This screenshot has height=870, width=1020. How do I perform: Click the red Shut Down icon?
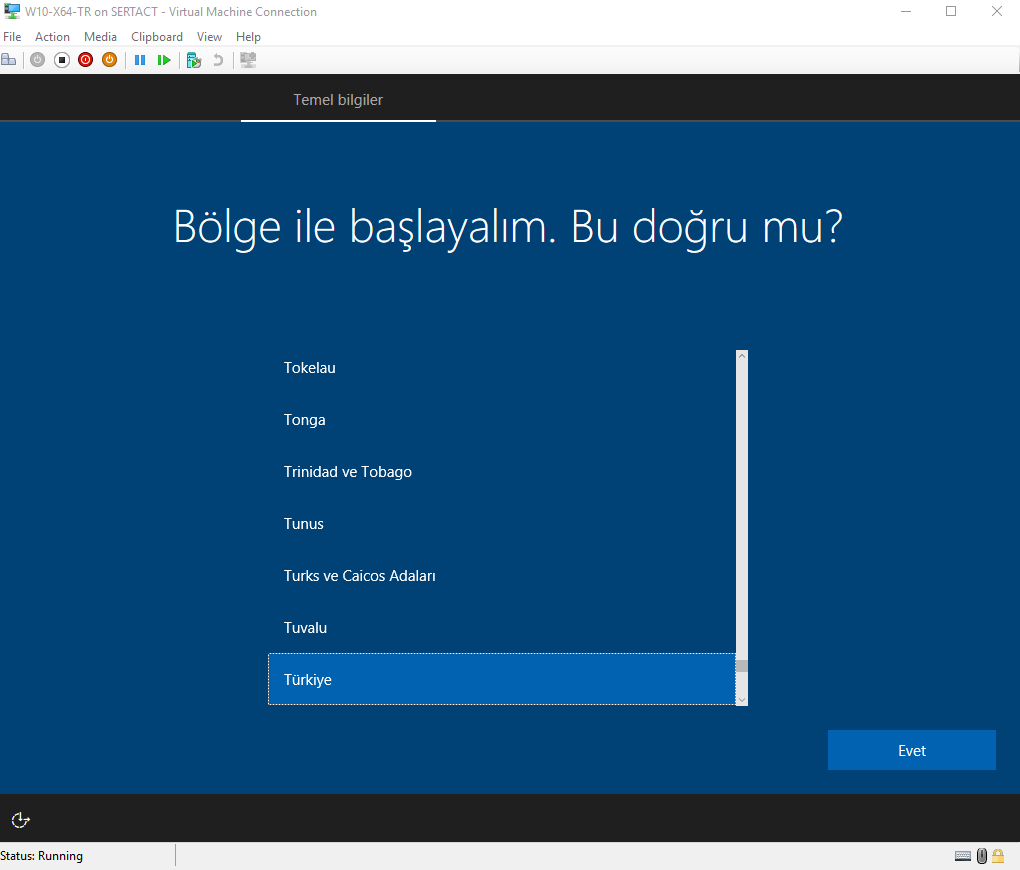[x=85, y=60]
